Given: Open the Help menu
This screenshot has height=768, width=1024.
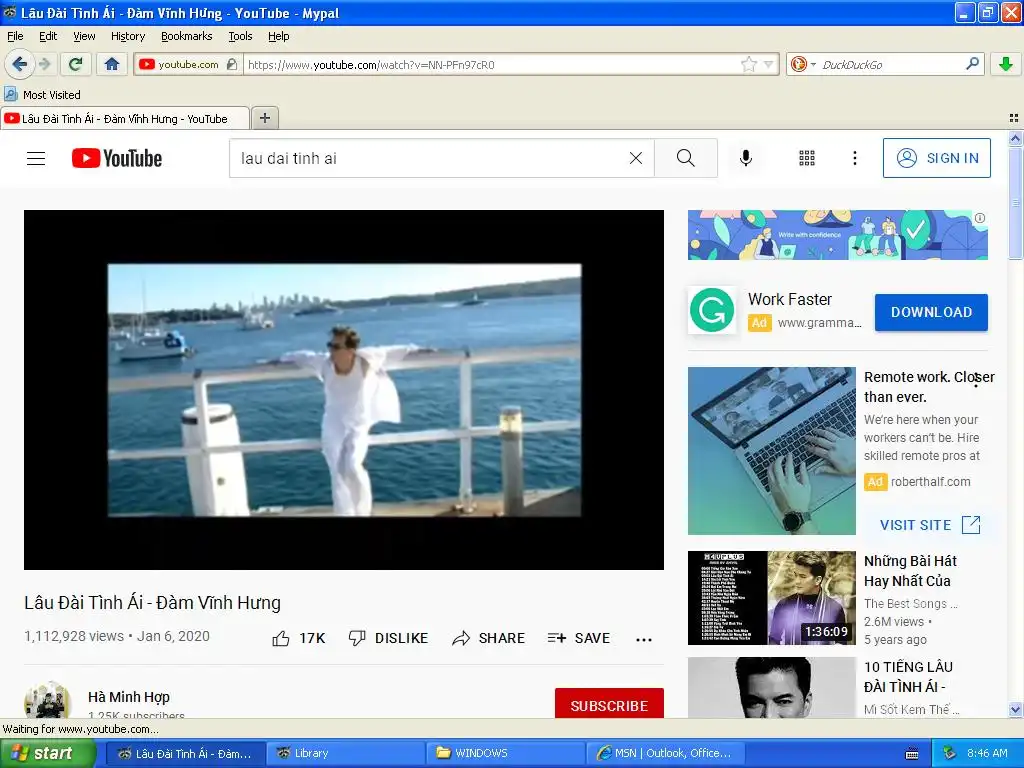Looking at the screenshot, I should tap(278, 36).
